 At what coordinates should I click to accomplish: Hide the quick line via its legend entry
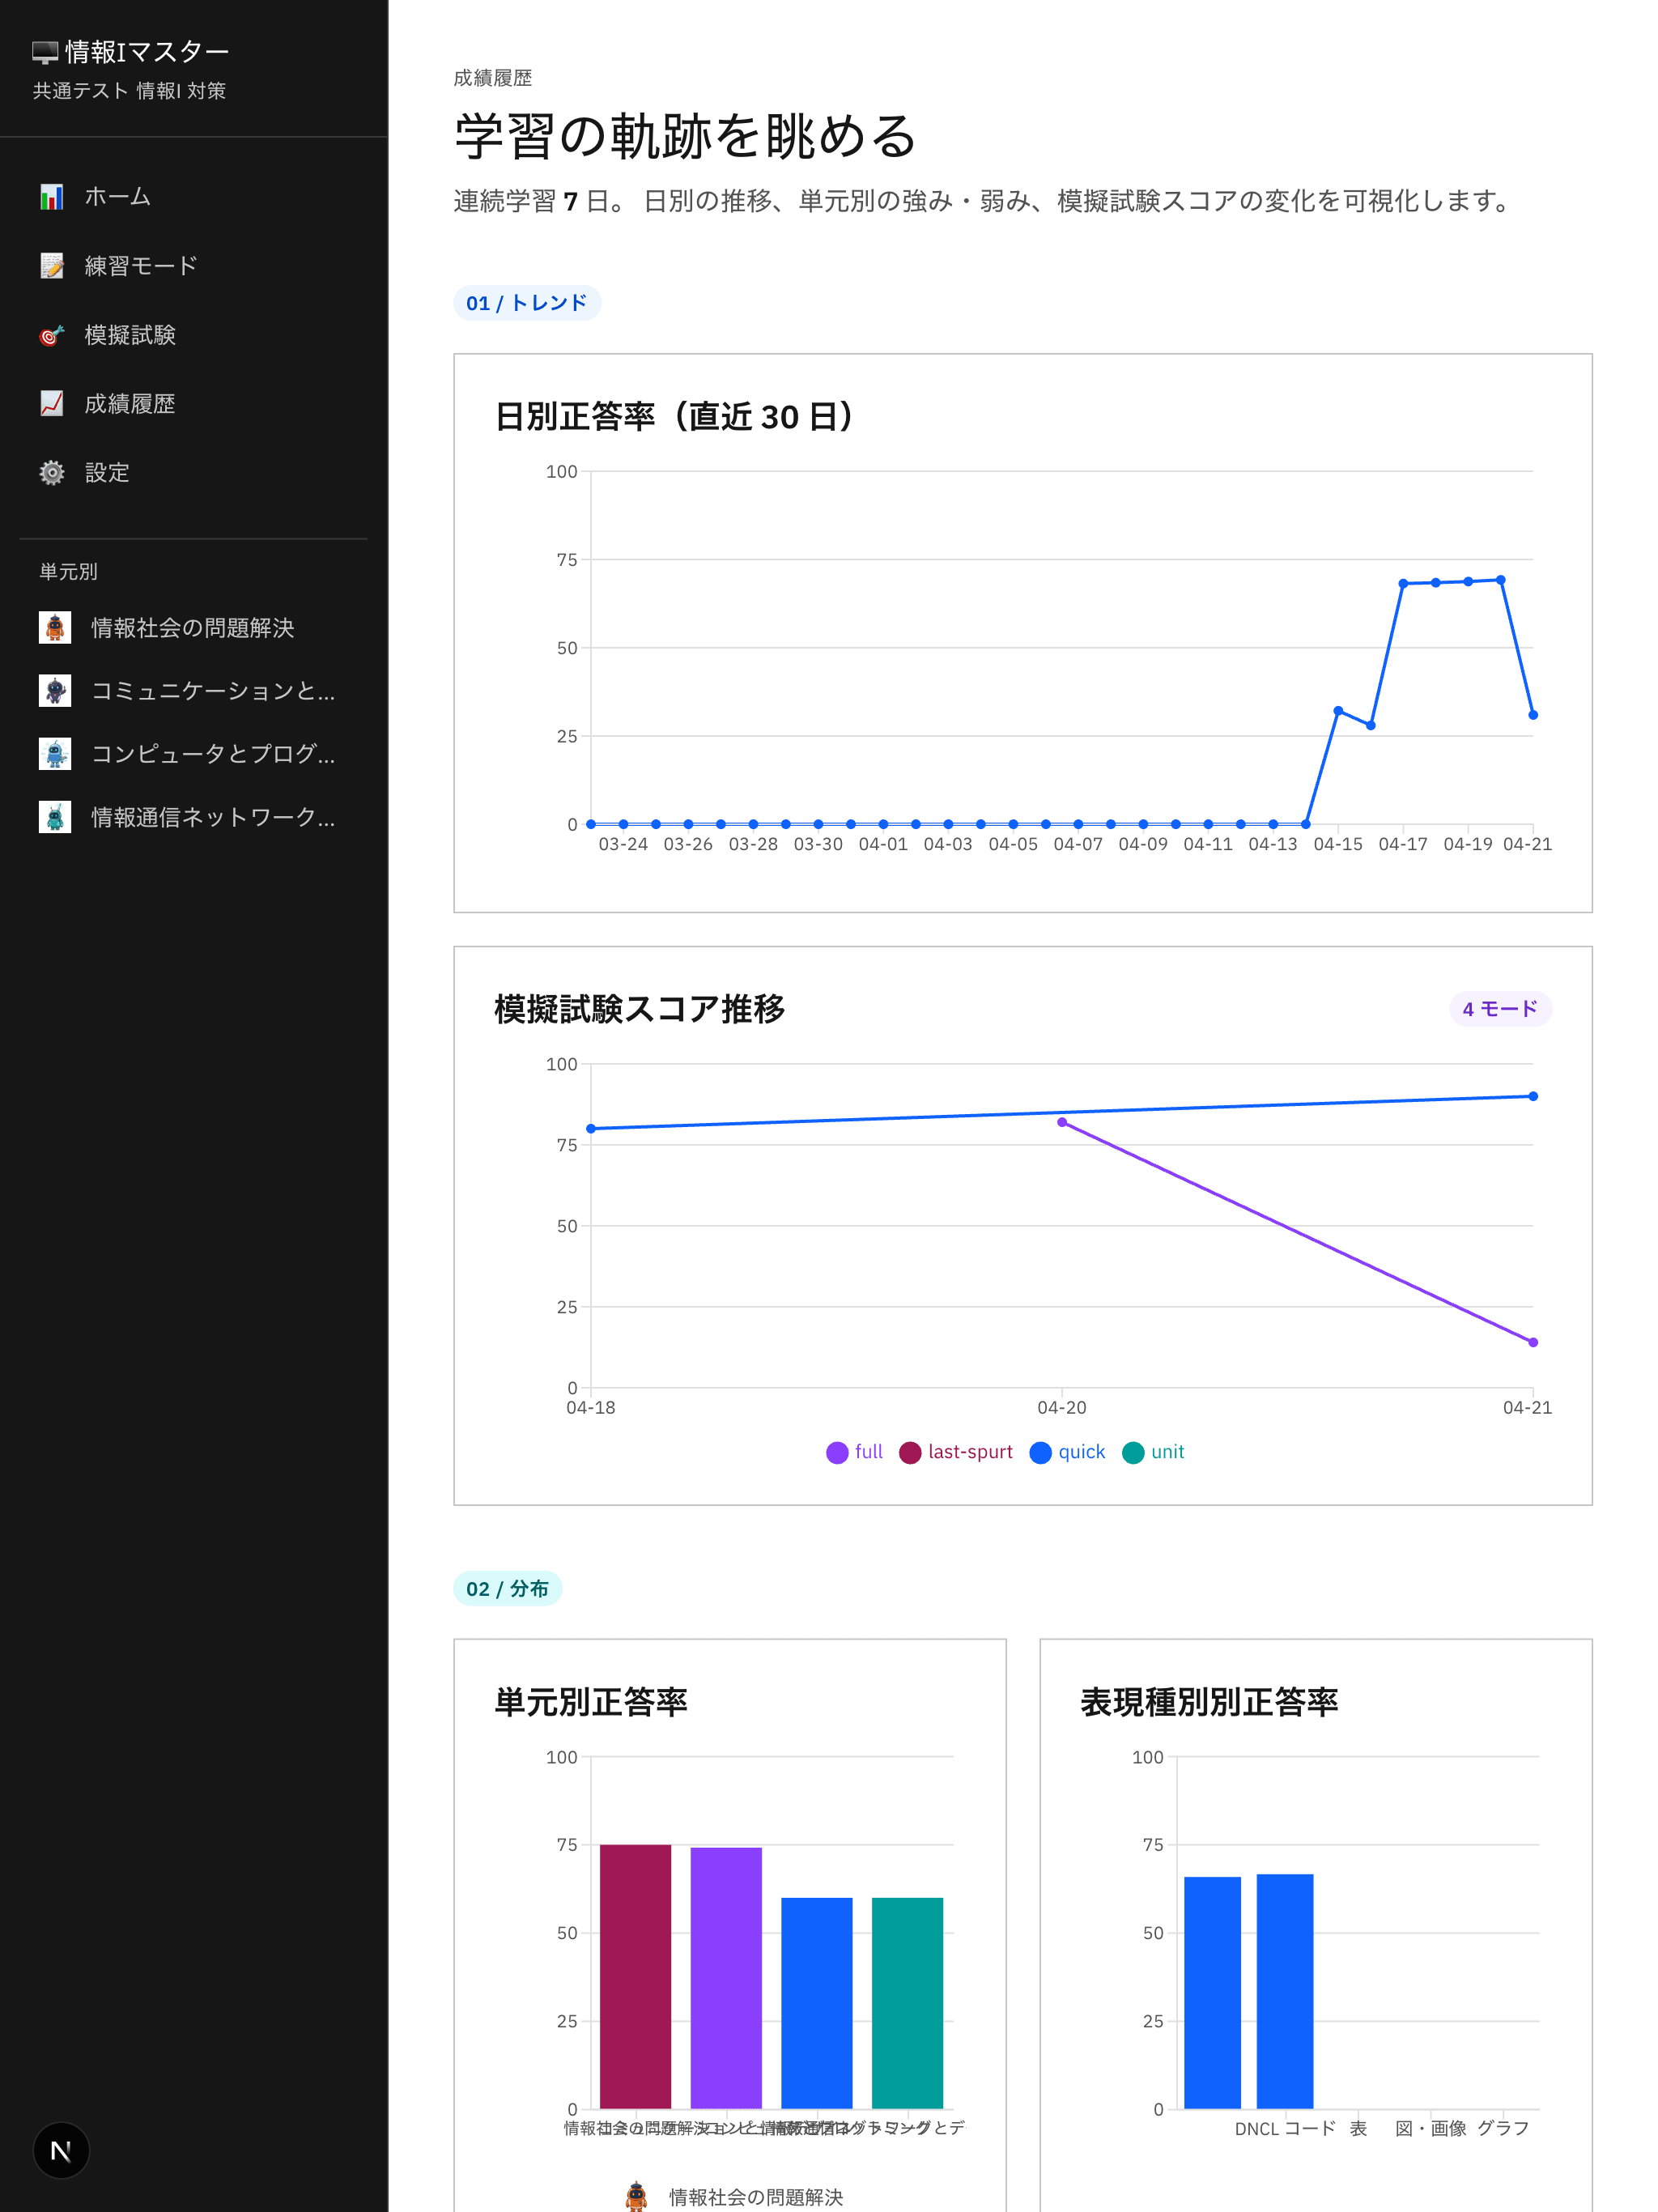[x=1066, y=1452]
